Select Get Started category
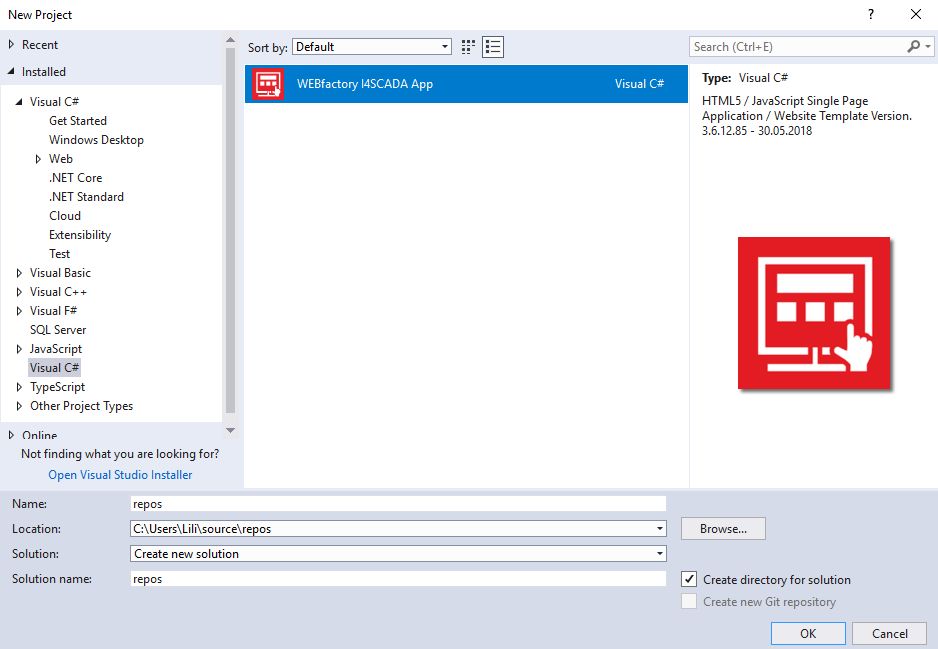 point(78,121)
